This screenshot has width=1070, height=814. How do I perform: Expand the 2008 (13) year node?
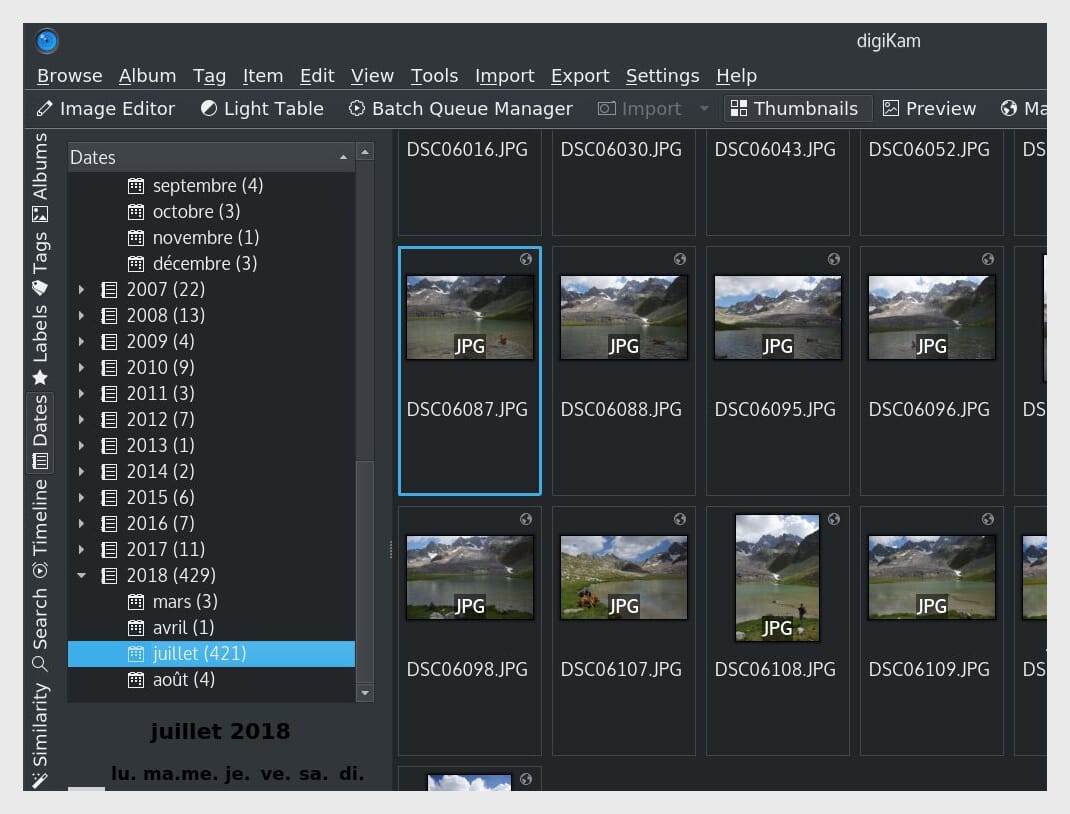[x=81, y=315]
